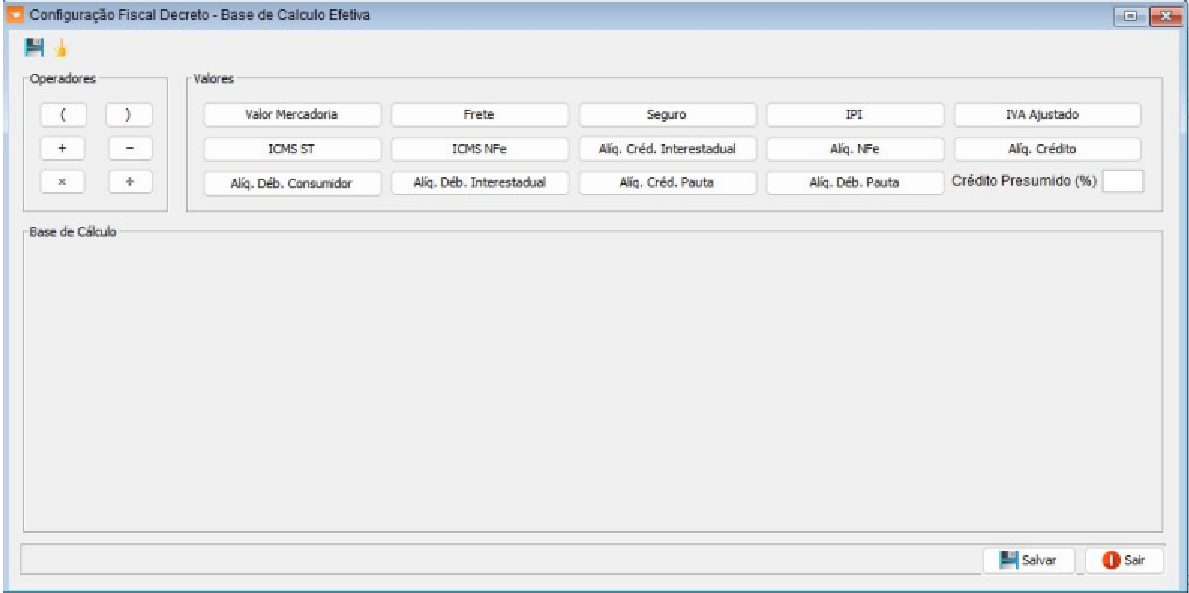Add ICMS ST to the formula
This screenshot has width=1189, height=593.
tap(292, 149)
